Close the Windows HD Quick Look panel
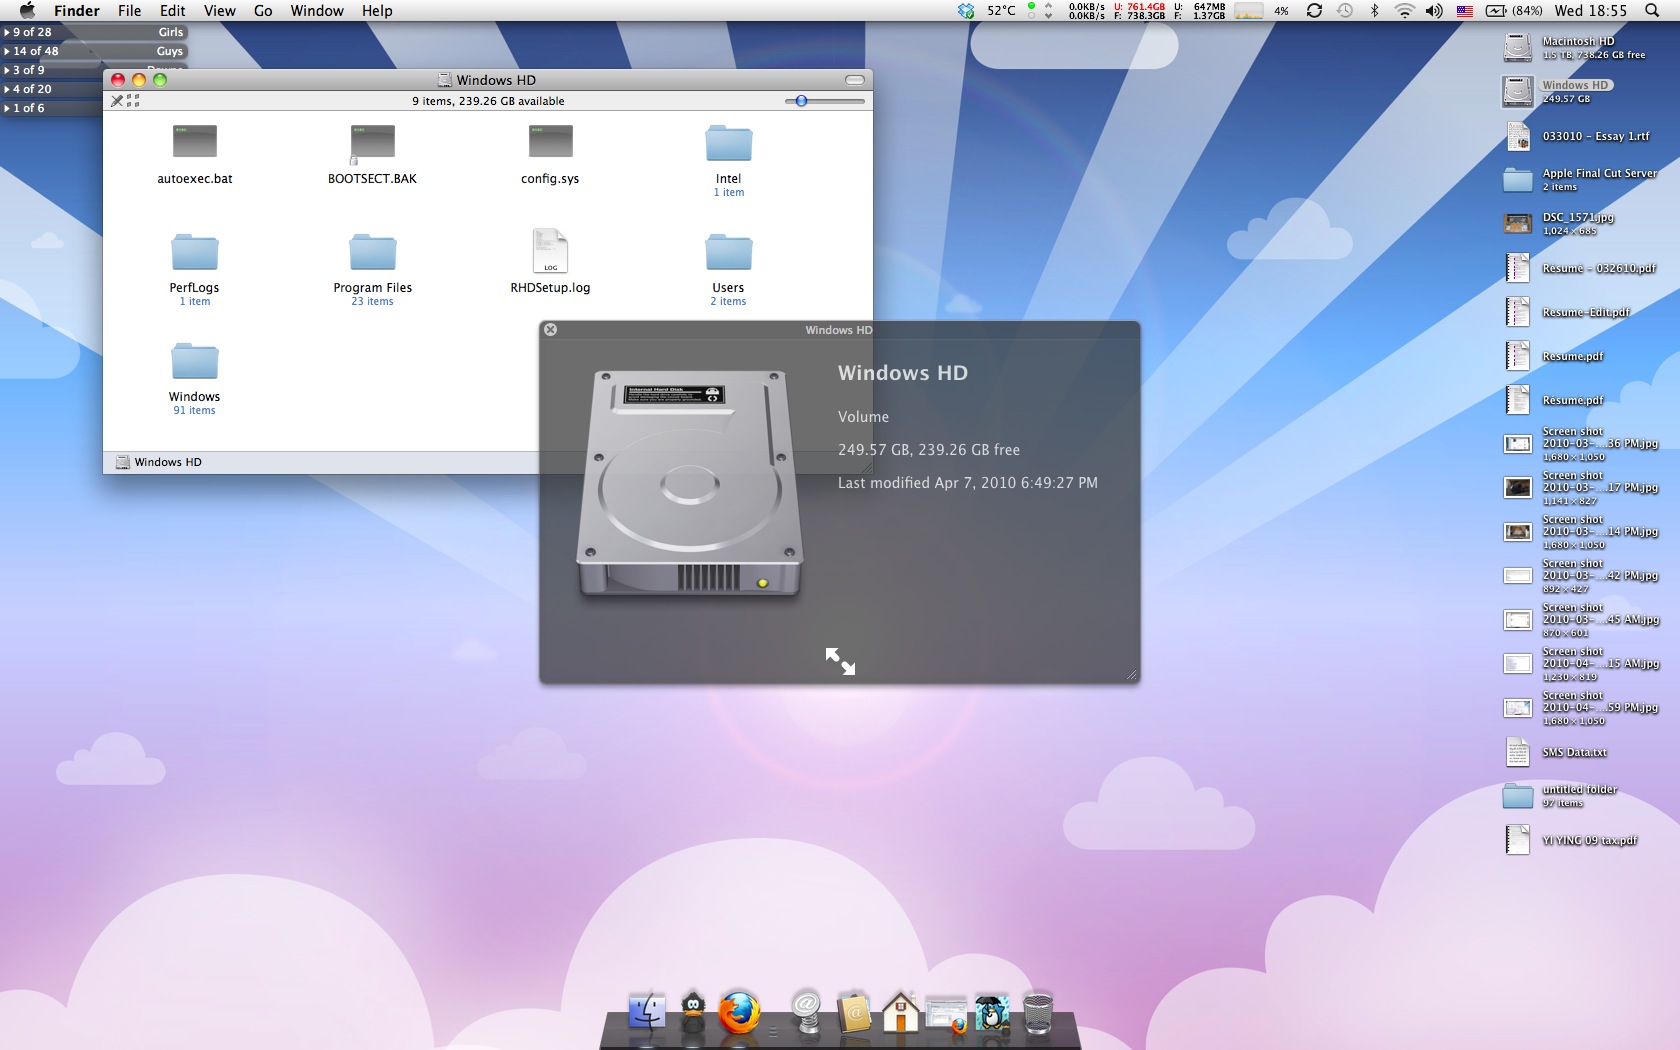The image size is (1680, 1050). [550, 329]
